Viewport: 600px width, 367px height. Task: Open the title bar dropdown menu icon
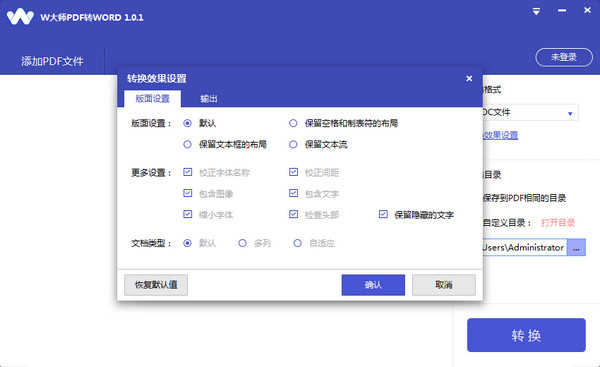tap(536, 11)
